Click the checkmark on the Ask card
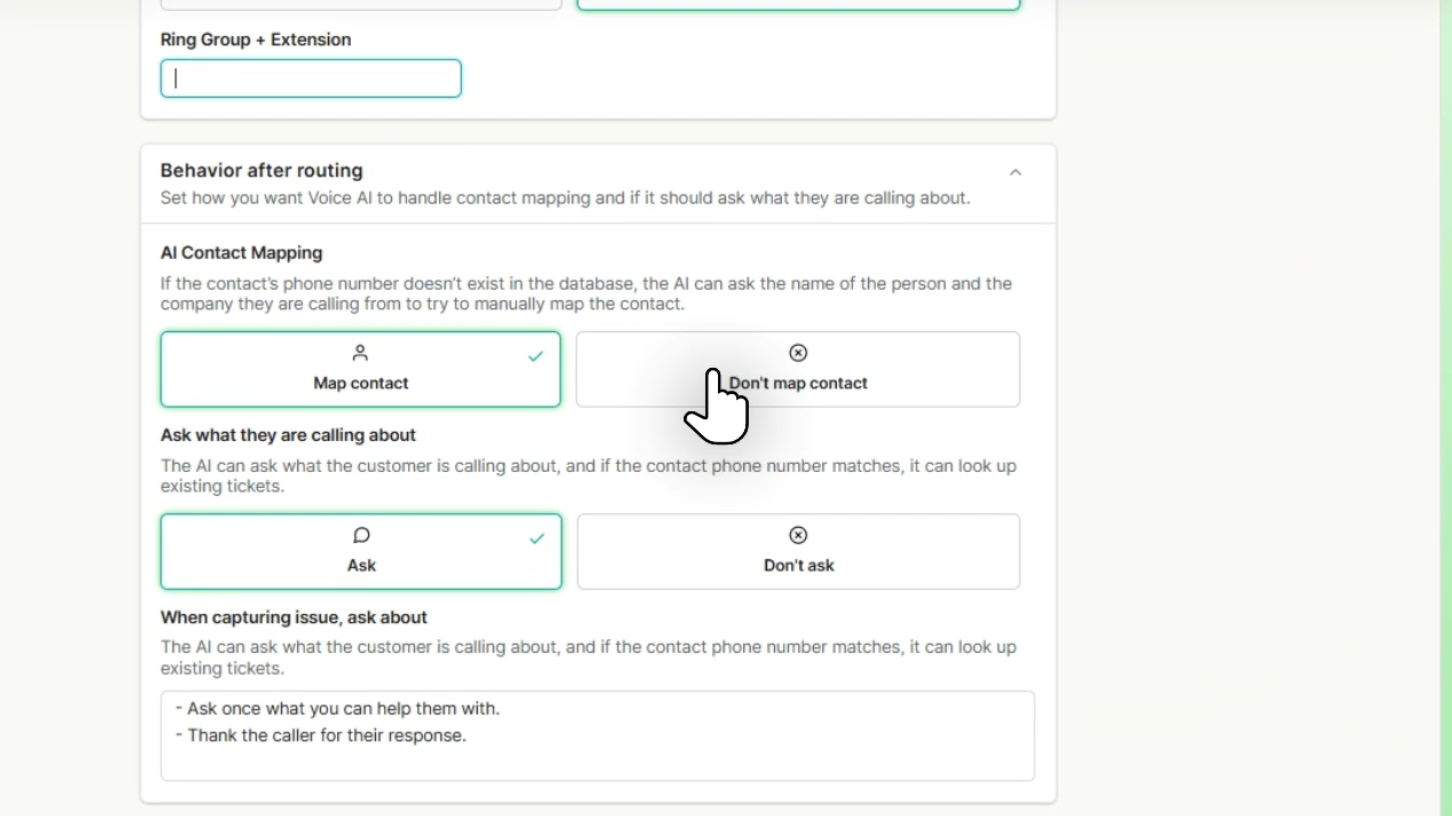 tap(537, 539)
